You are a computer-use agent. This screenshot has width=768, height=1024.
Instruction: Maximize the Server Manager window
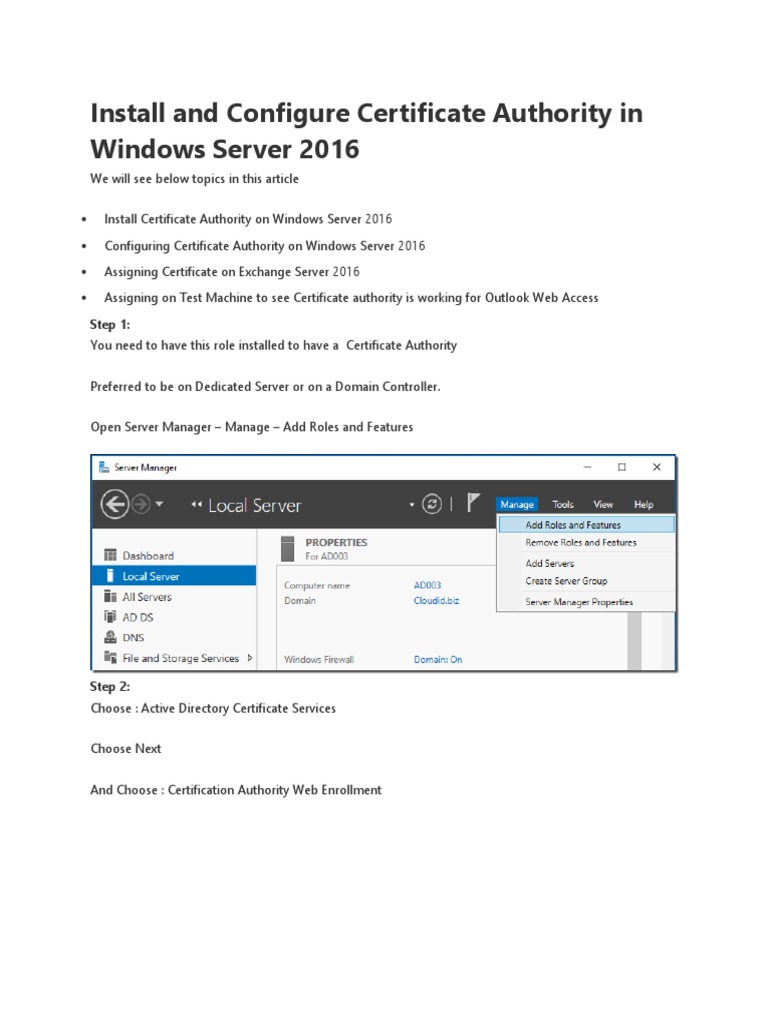(622, 467)
